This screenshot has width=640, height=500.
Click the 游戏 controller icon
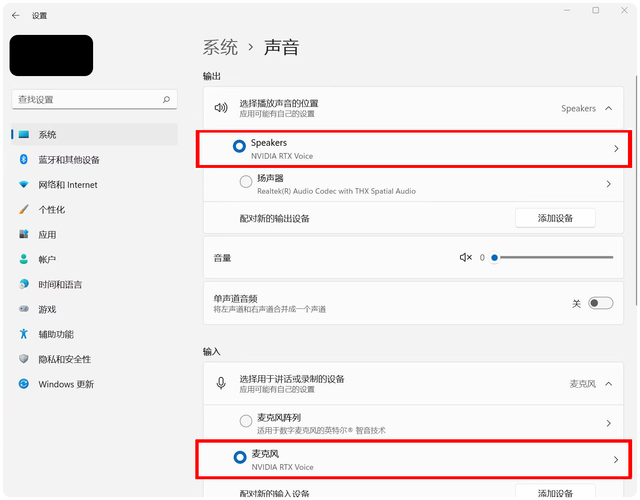24,309
